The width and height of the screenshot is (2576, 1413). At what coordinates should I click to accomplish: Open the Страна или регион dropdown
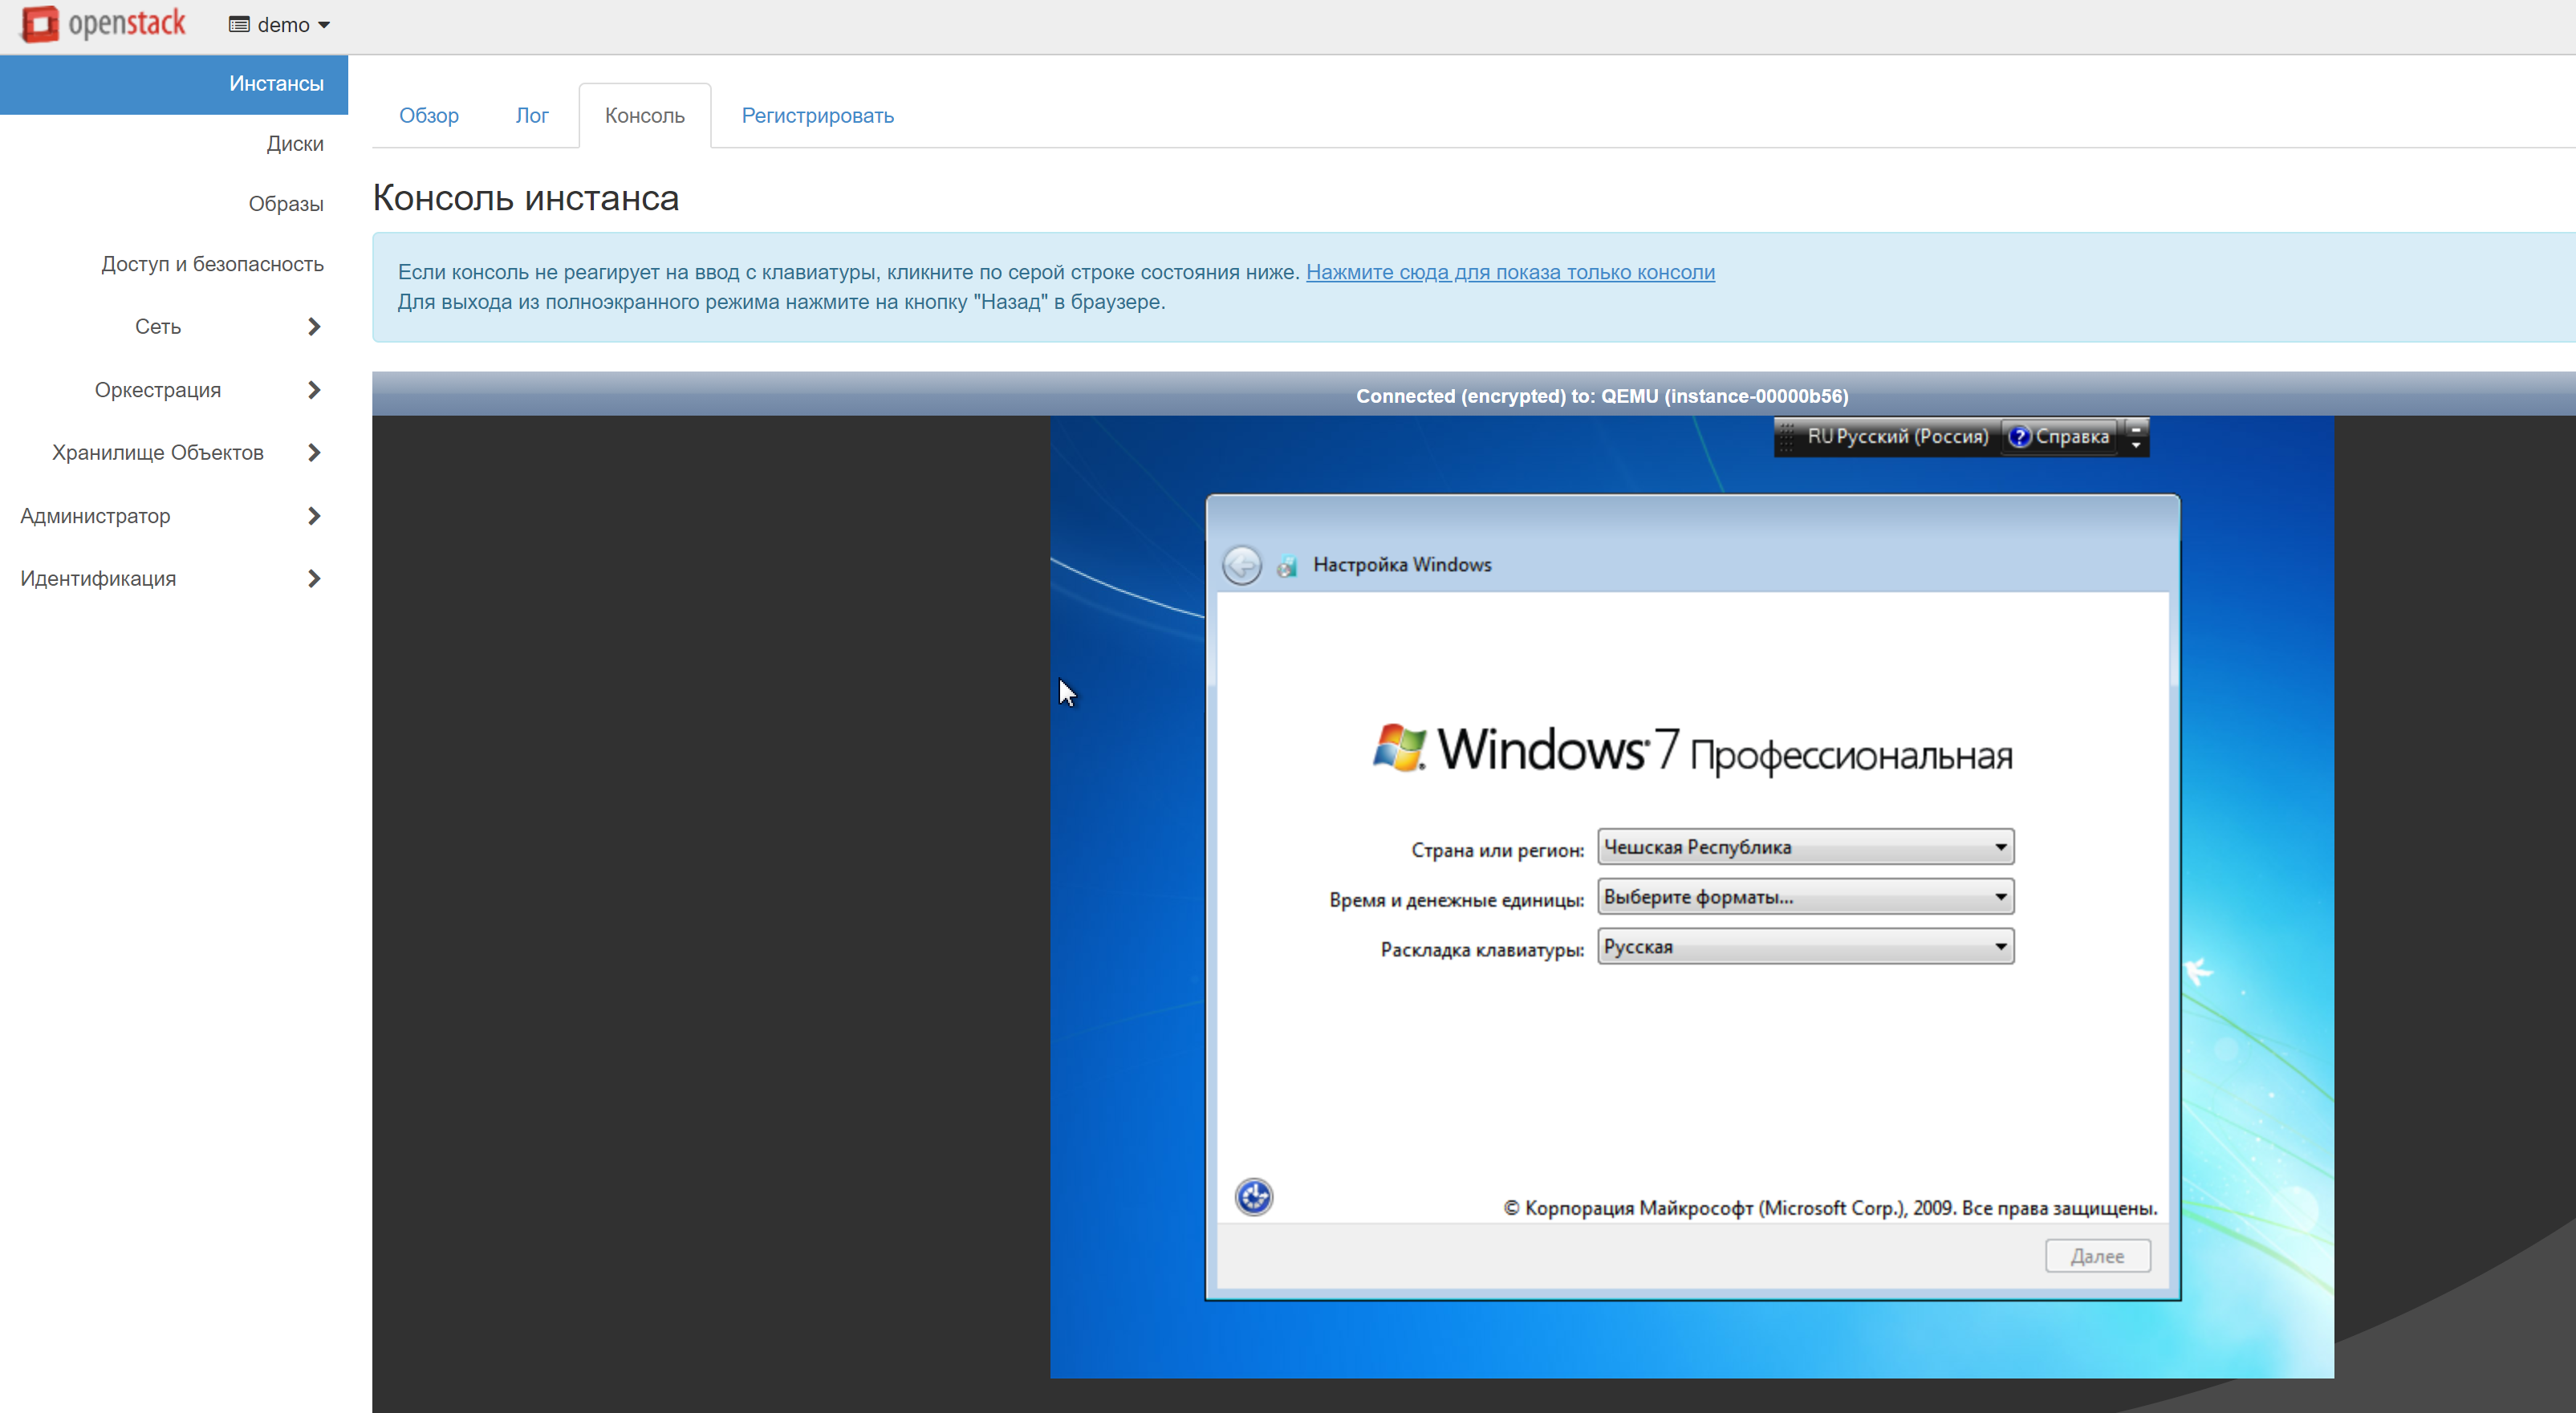tap(1805, 847)
